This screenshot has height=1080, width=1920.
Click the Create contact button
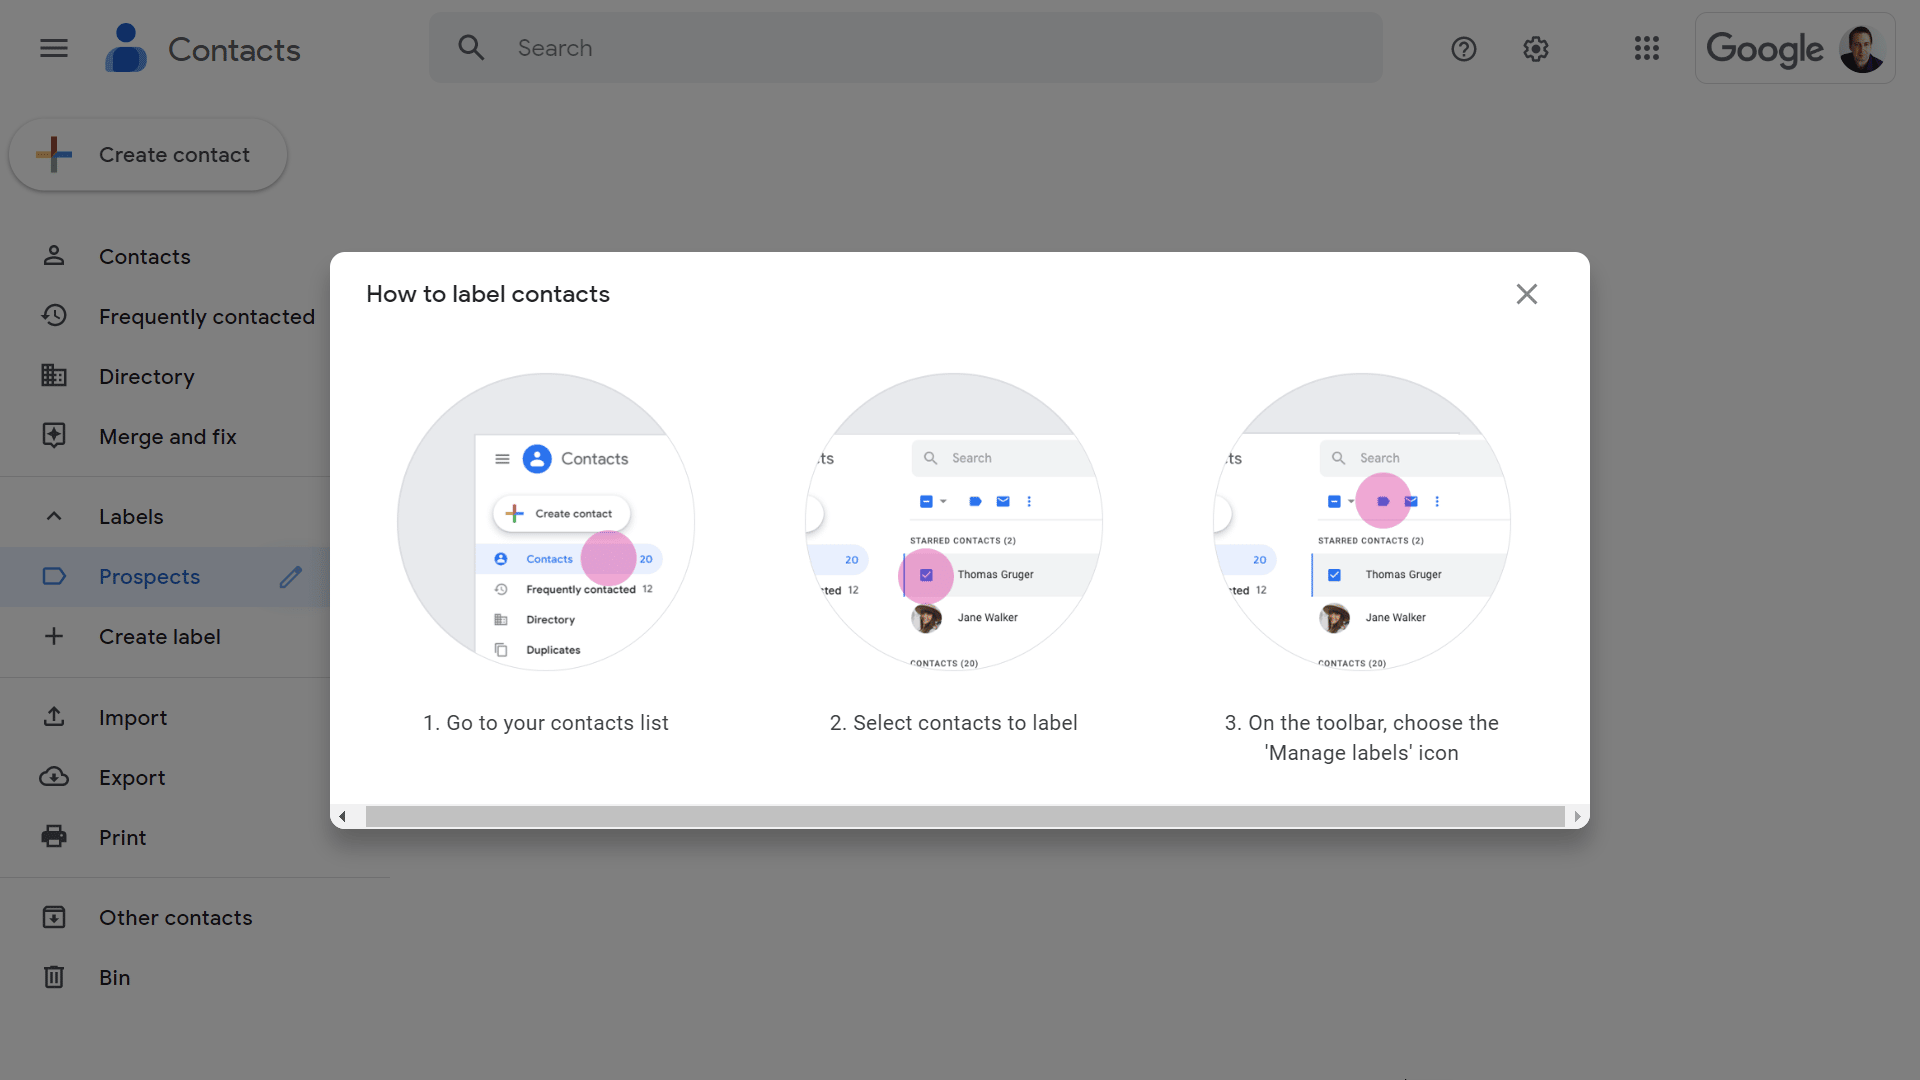pyautogui.click(x=148, y=154)
